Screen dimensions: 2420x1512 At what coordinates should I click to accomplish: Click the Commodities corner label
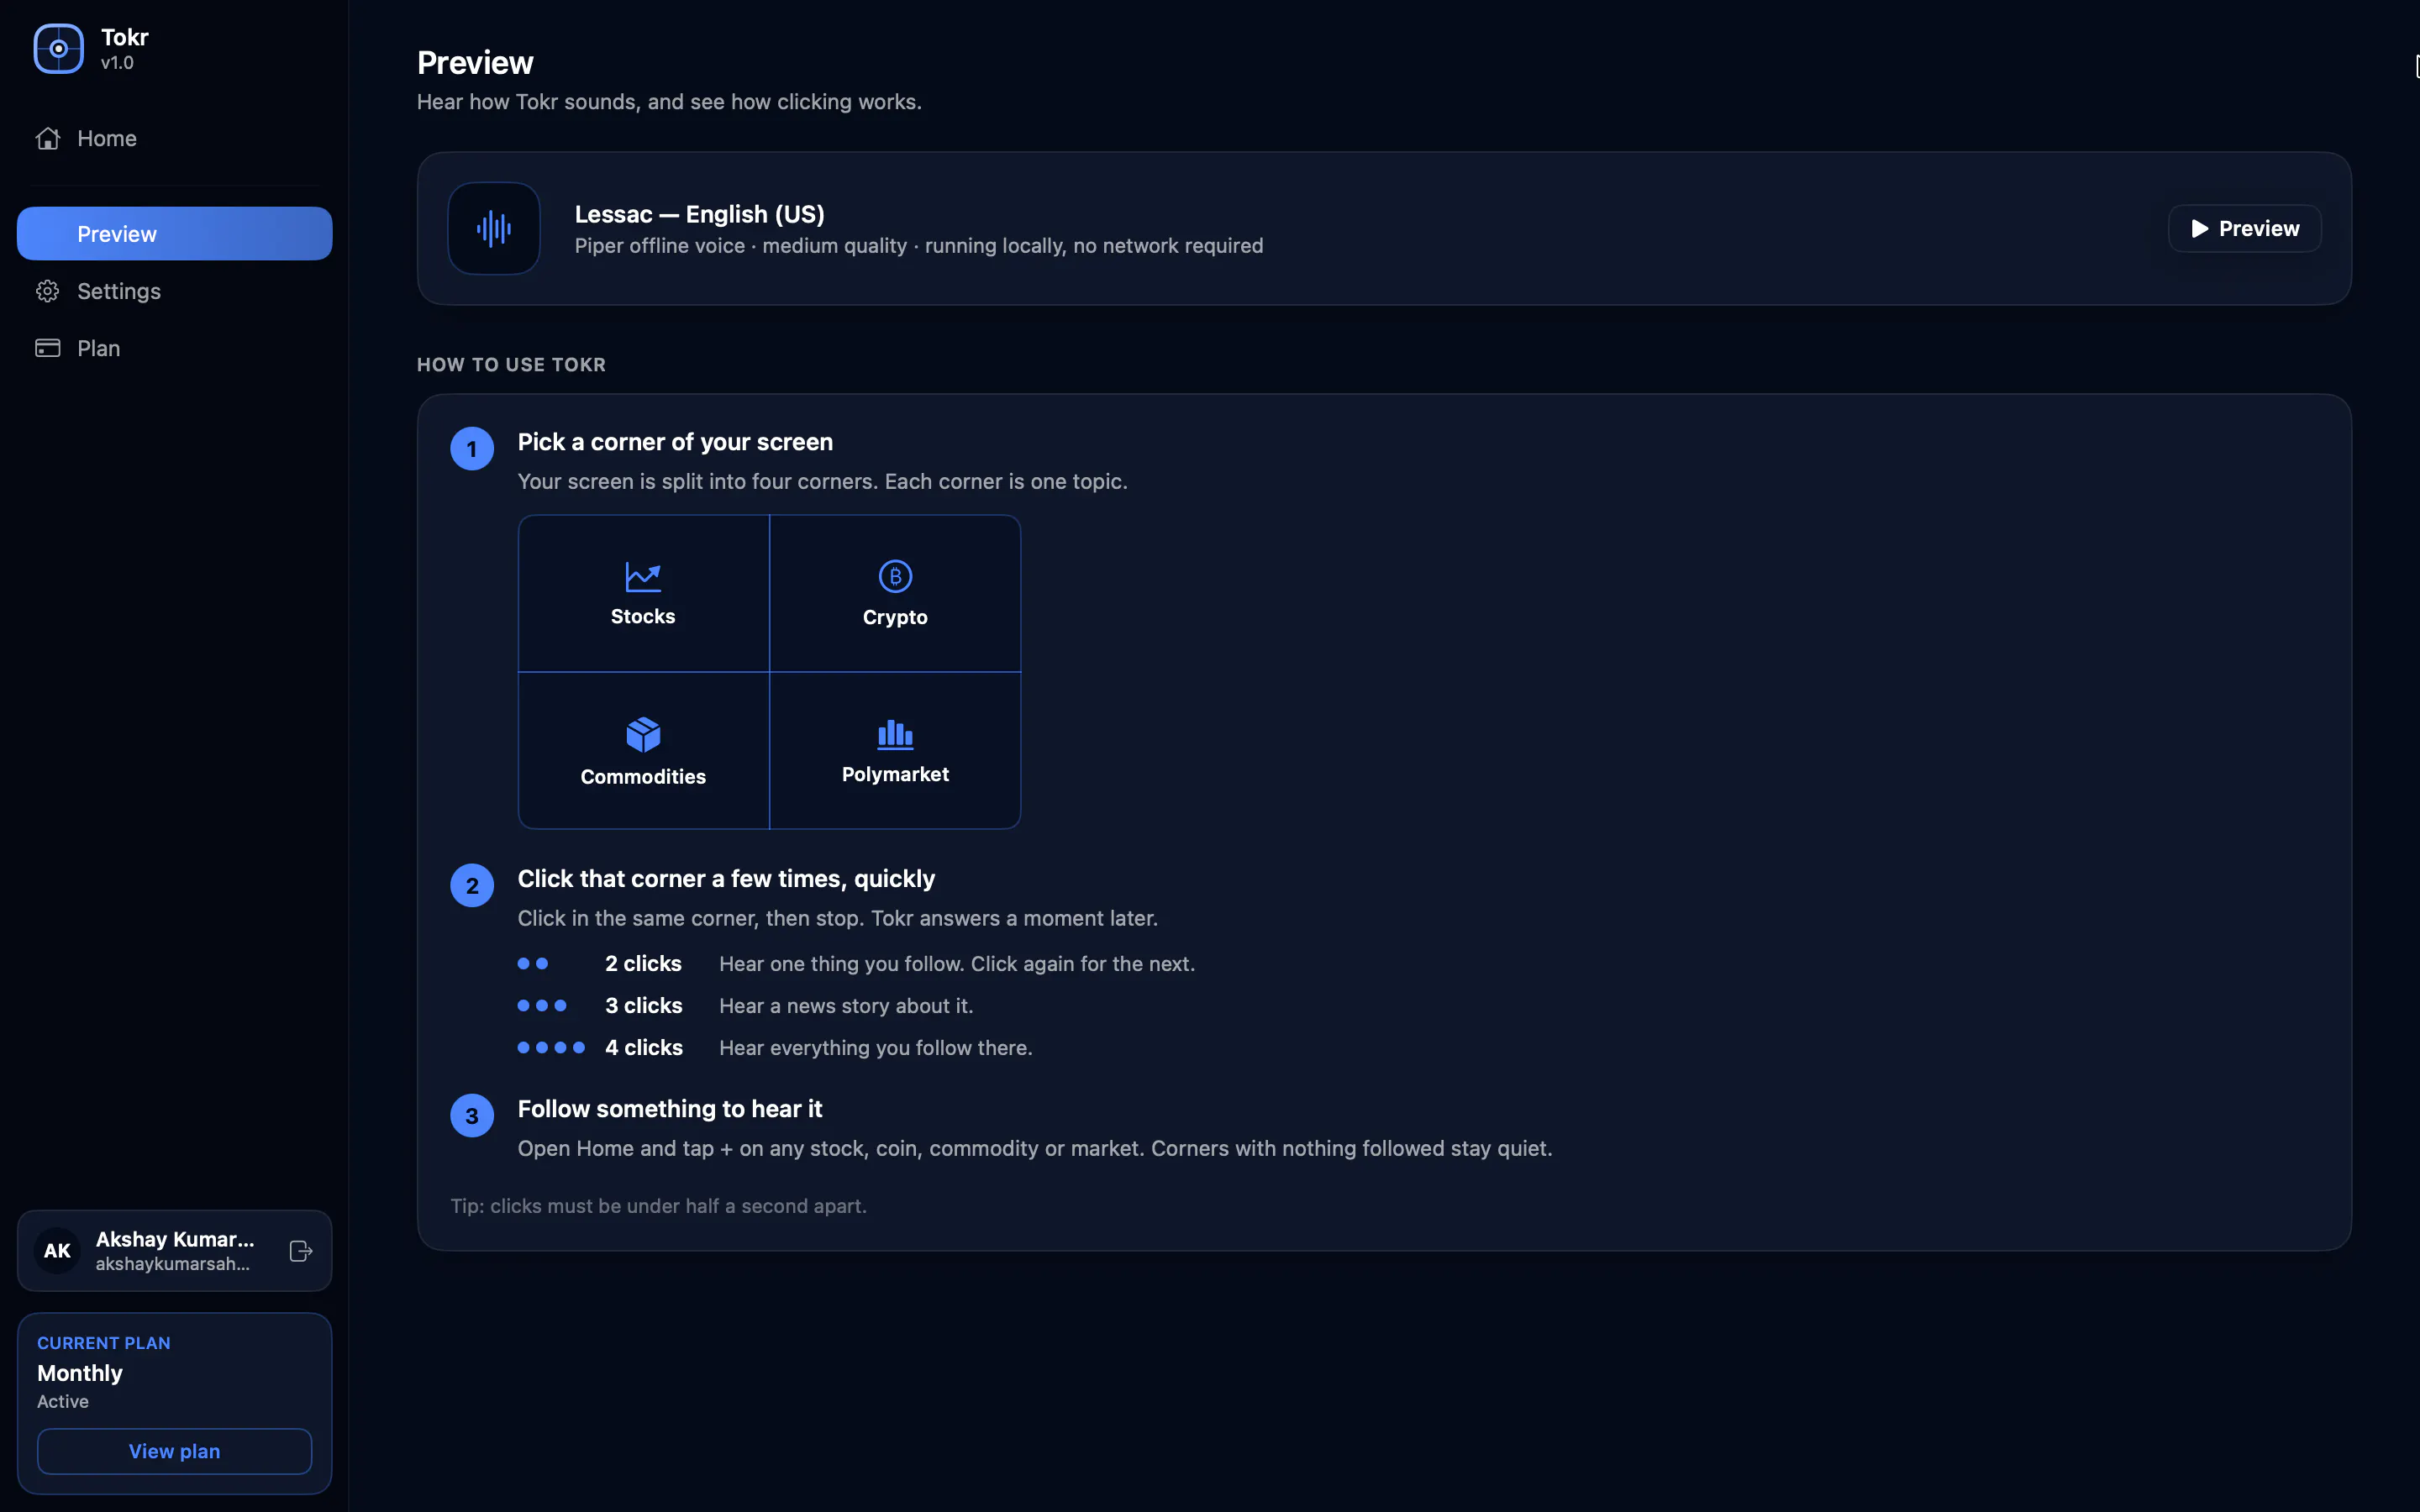pyautogui.click(x=643, y=776)
